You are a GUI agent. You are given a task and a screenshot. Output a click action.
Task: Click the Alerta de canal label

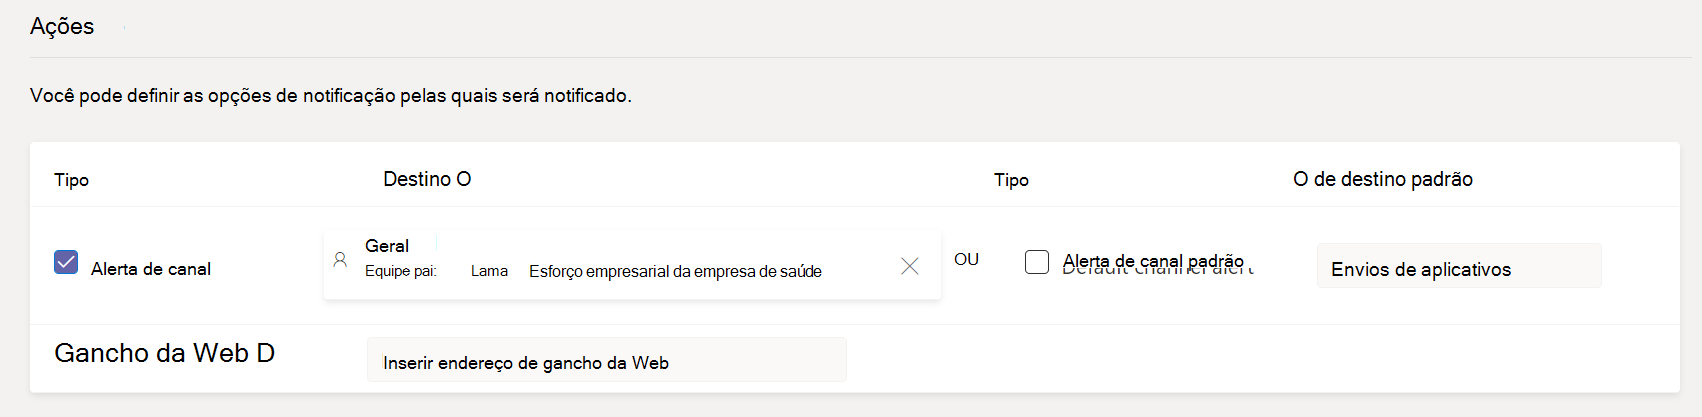click(151, 269)
